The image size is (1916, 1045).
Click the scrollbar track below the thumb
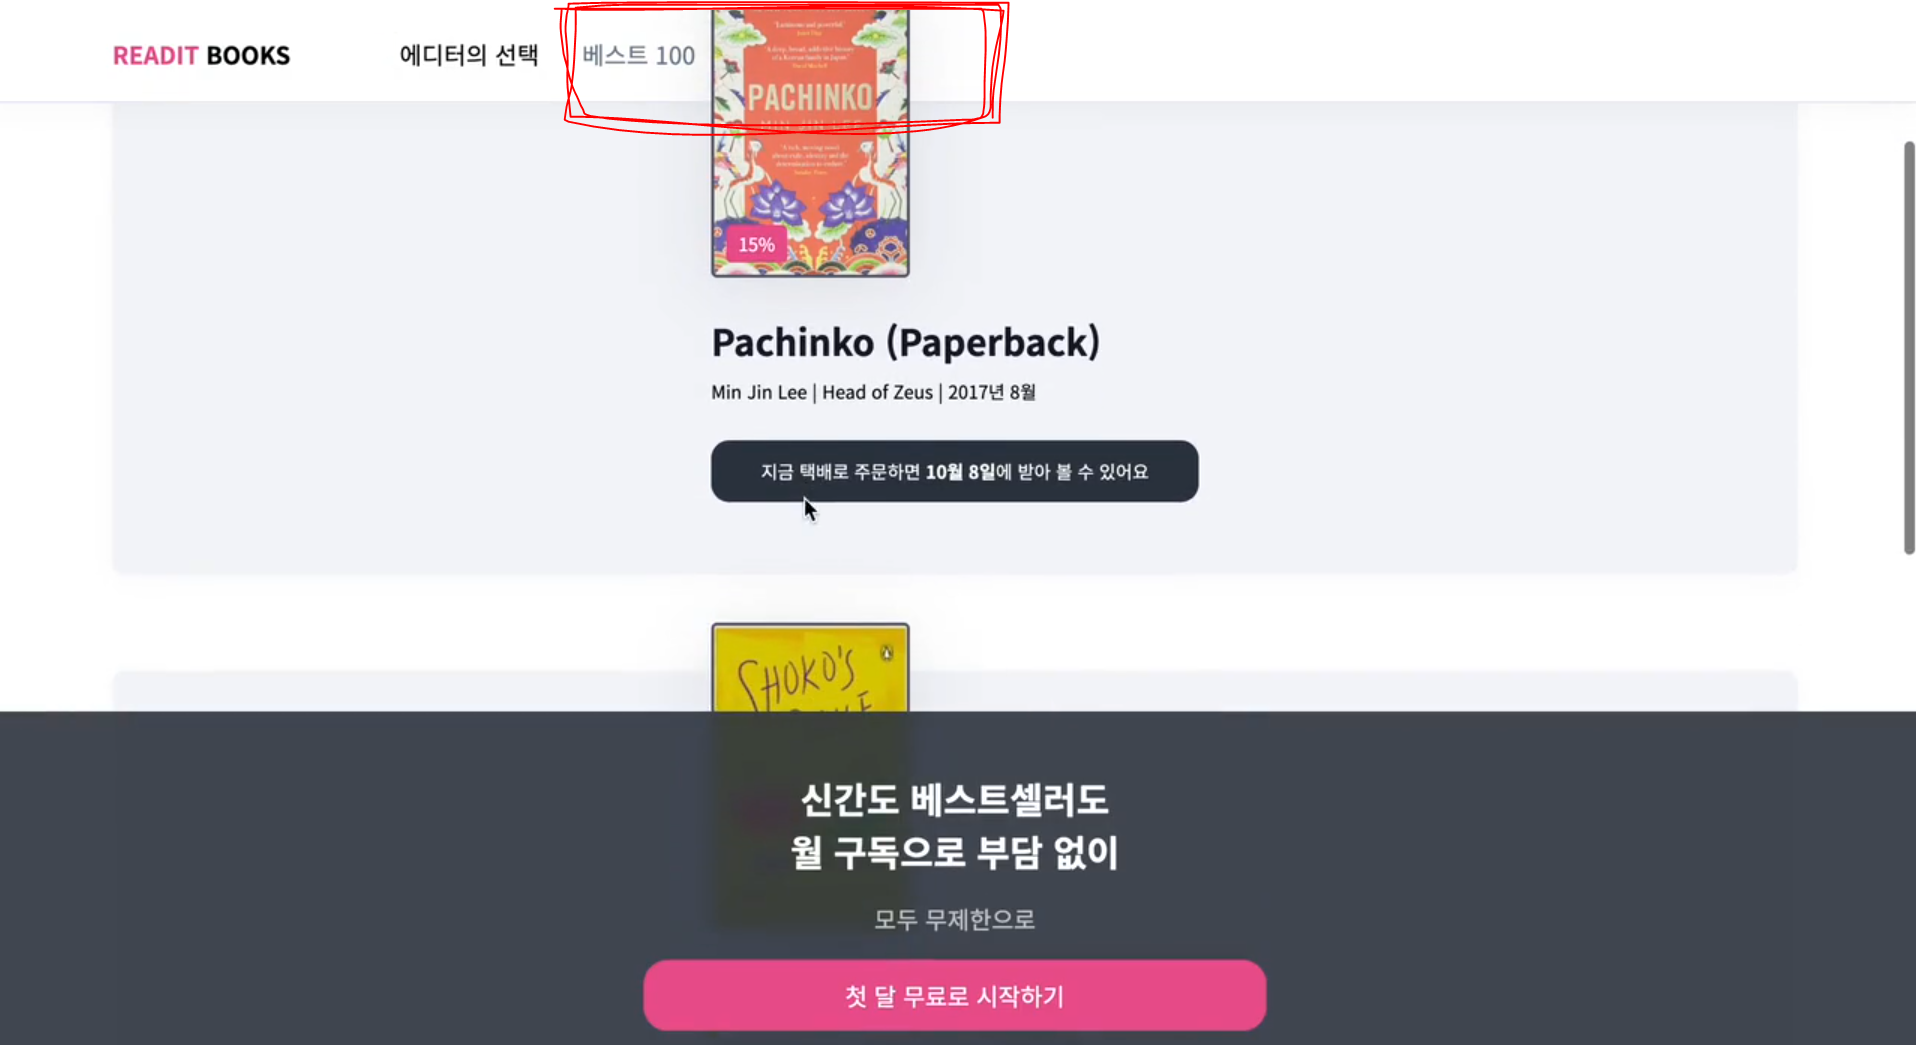click(1908, 800)
